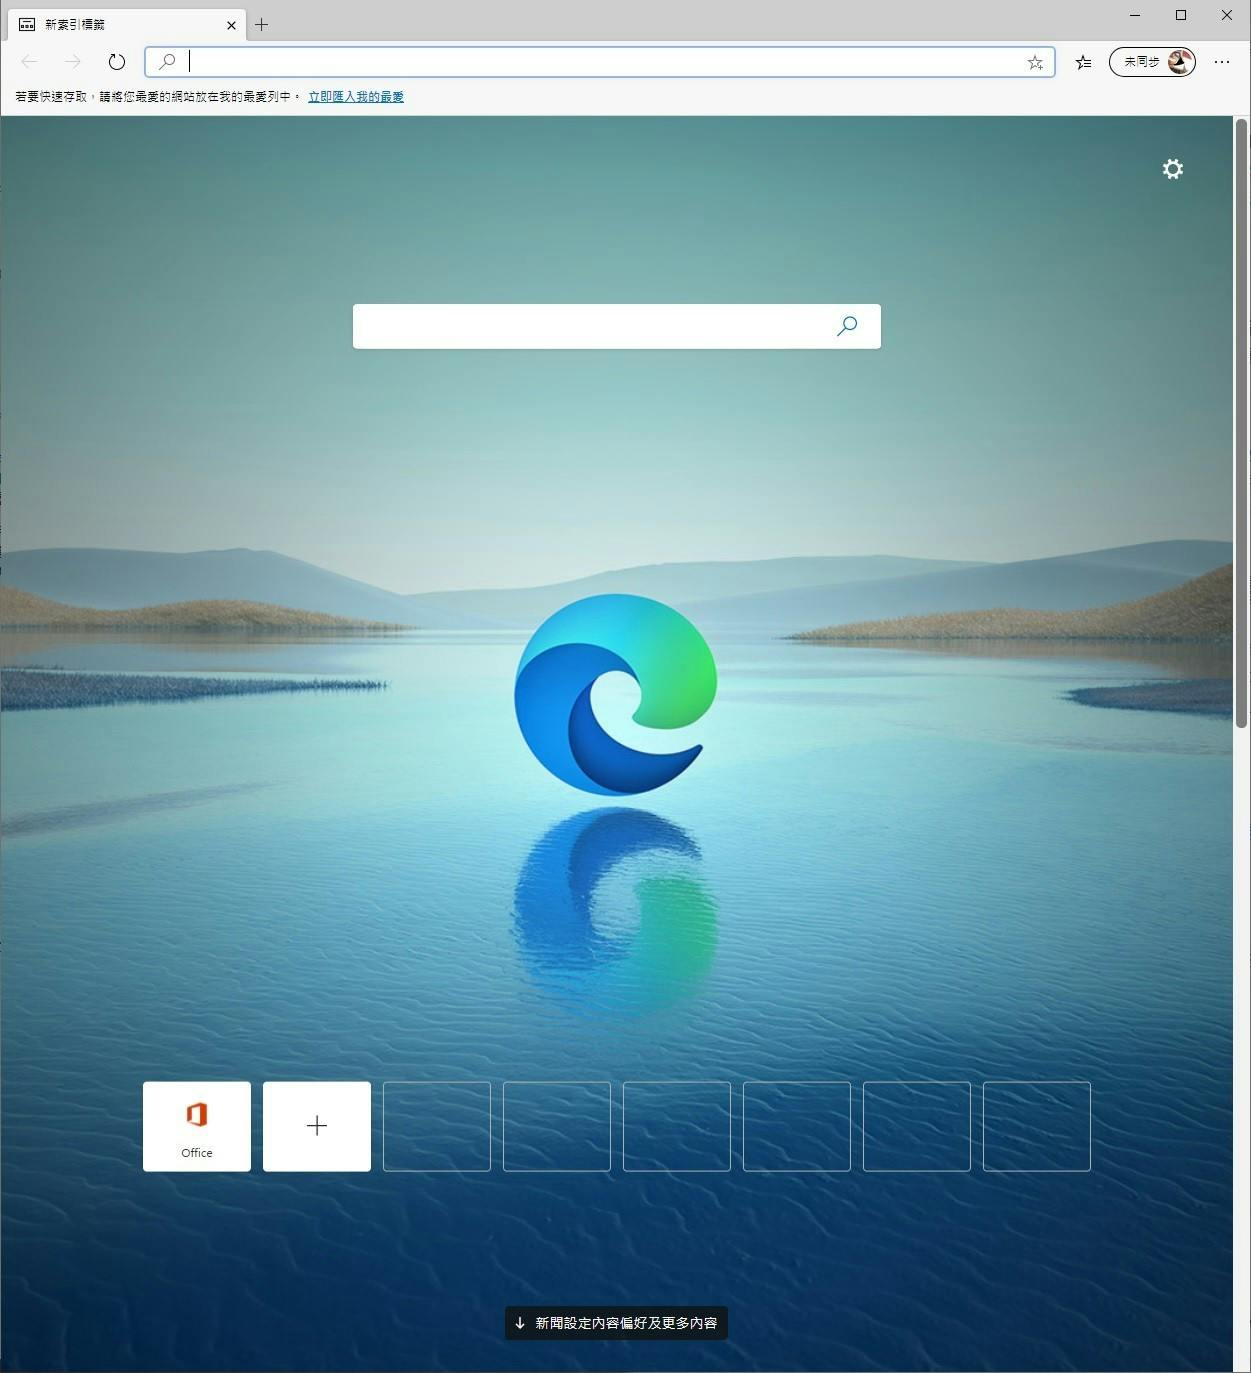Close the 新索引標籤 tab
Screen dimensions: 1251x1373
pos(231,25)
